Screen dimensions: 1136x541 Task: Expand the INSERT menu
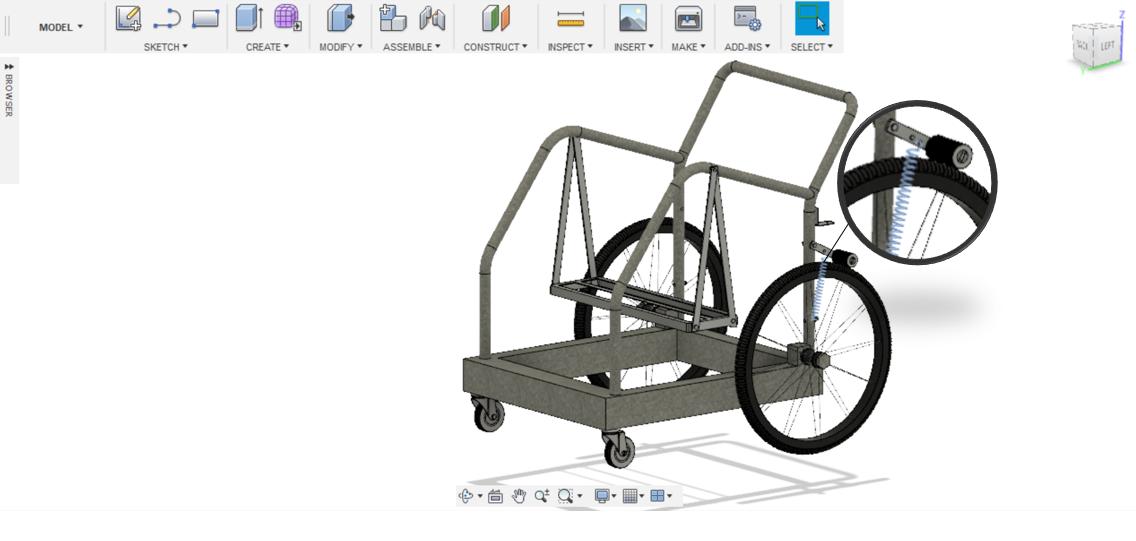pyautogui.click(x=633, y=47)
